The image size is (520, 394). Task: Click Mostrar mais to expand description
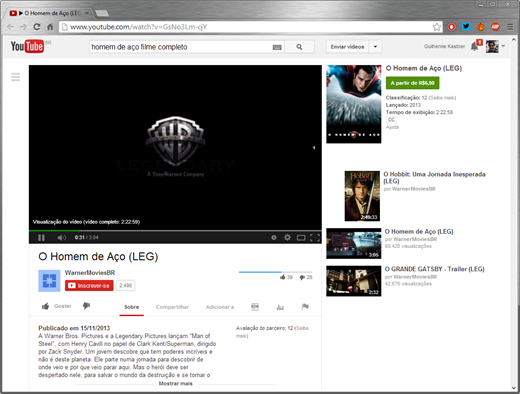(175, 384)
